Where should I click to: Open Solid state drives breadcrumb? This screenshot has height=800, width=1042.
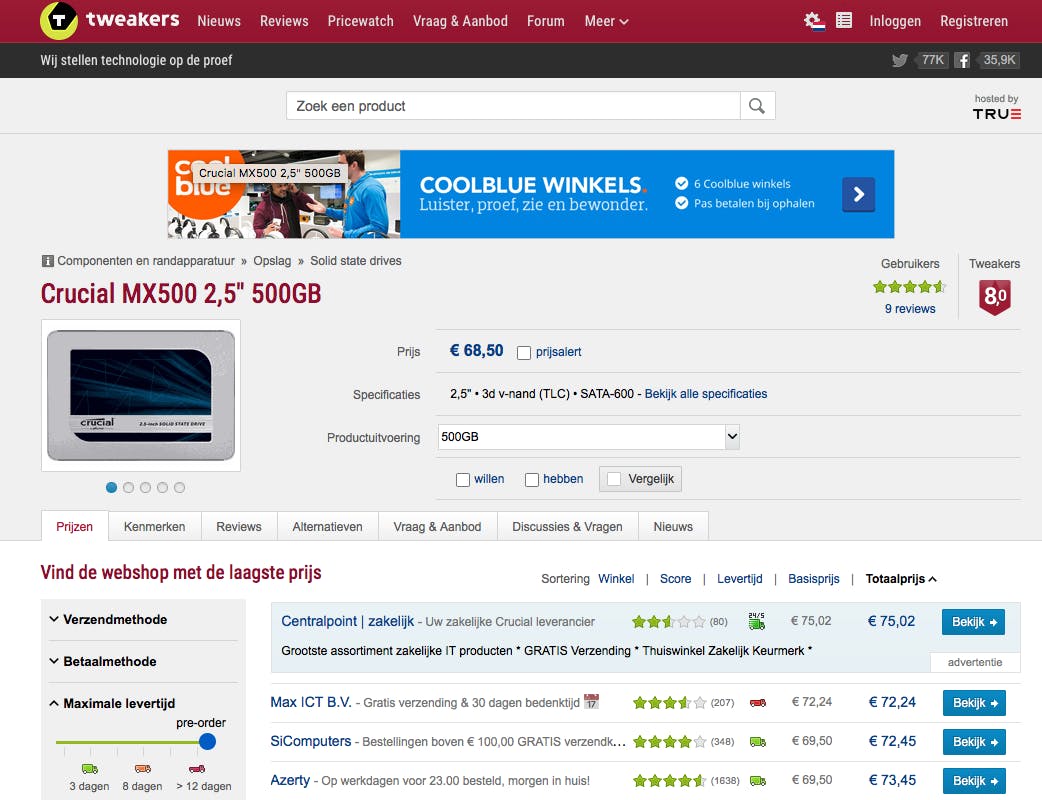pyautogui.click(x=356, y=261)
